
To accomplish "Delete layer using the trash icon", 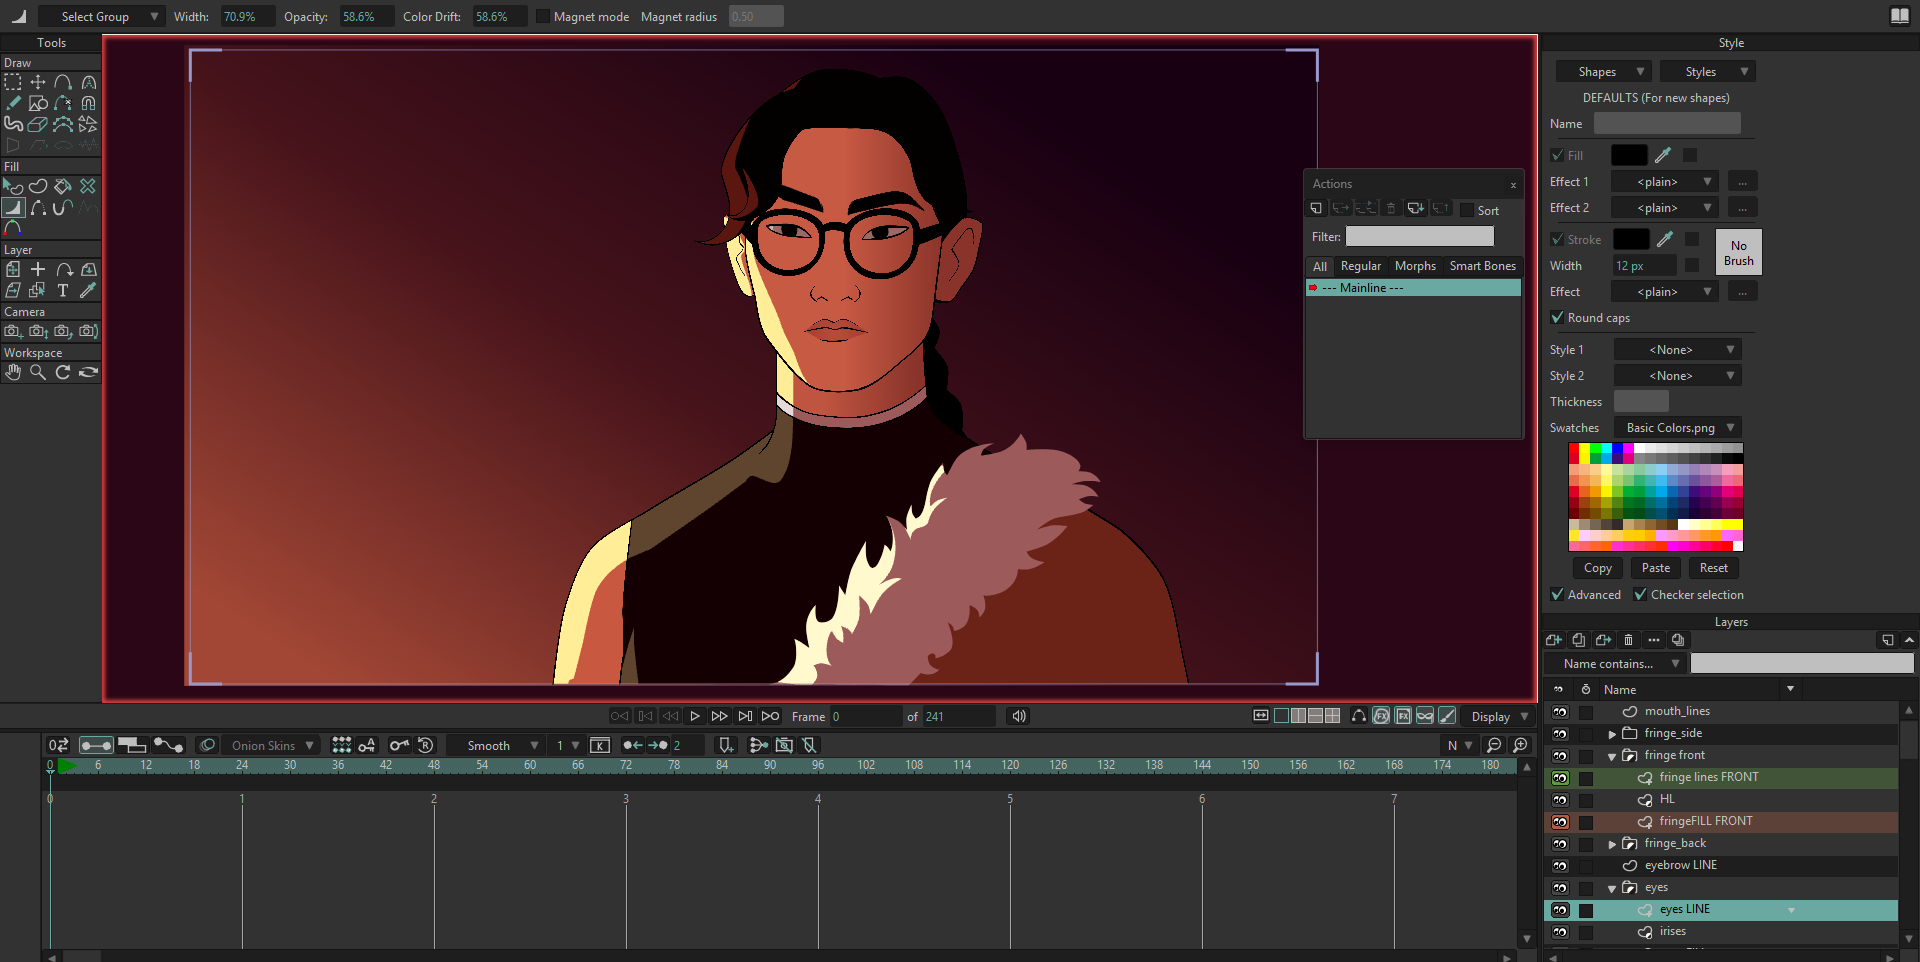I will 1628,640.
